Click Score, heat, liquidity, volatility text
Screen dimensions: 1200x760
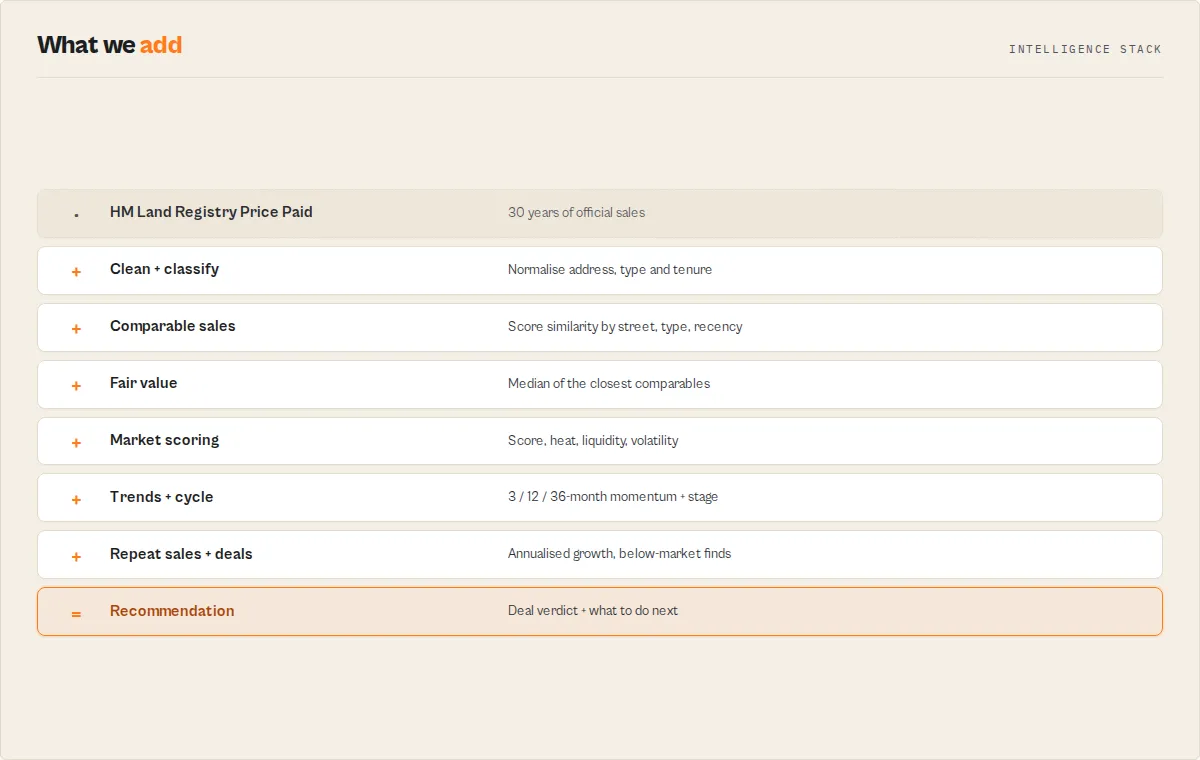click(x=593, y=440)
